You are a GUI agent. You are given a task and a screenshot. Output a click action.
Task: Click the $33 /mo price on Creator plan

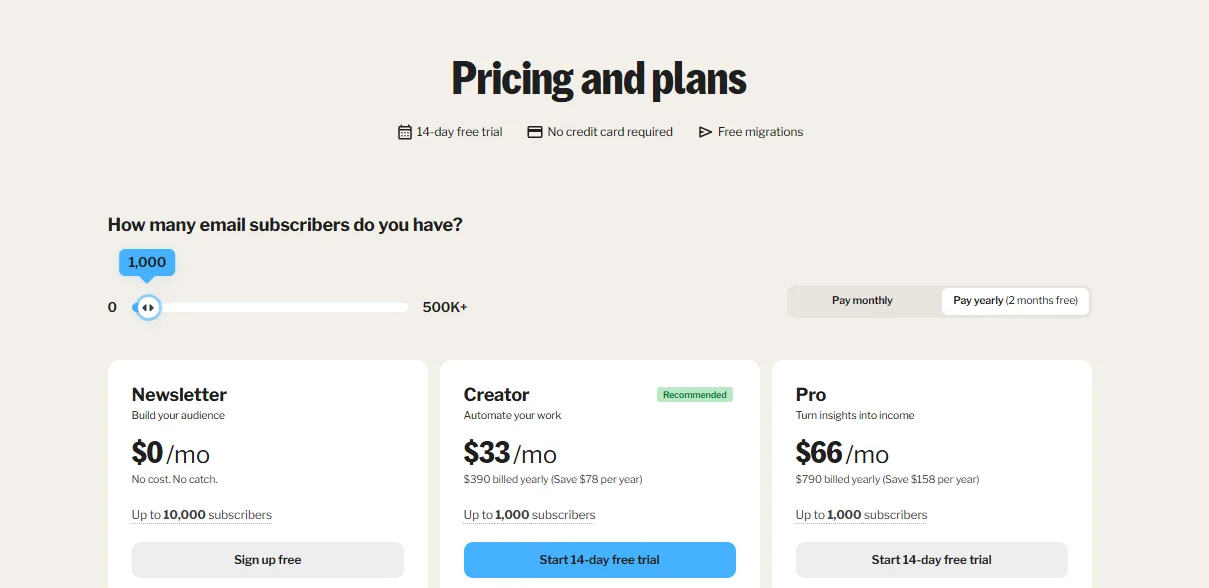click(x=510, y=453)
